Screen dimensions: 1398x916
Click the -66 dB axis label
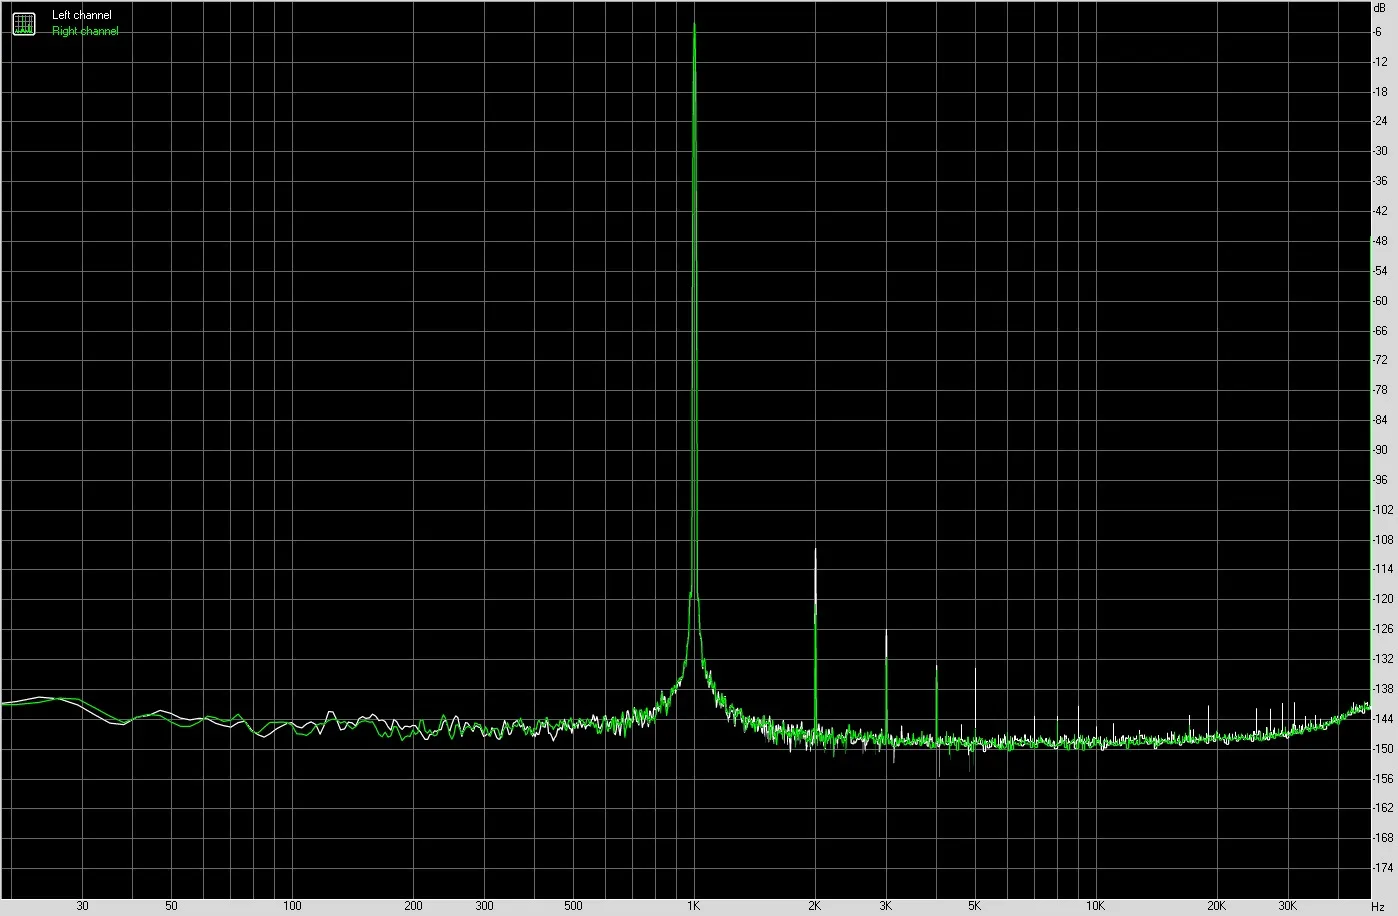pyautogui.click(x=1380, y=331)
